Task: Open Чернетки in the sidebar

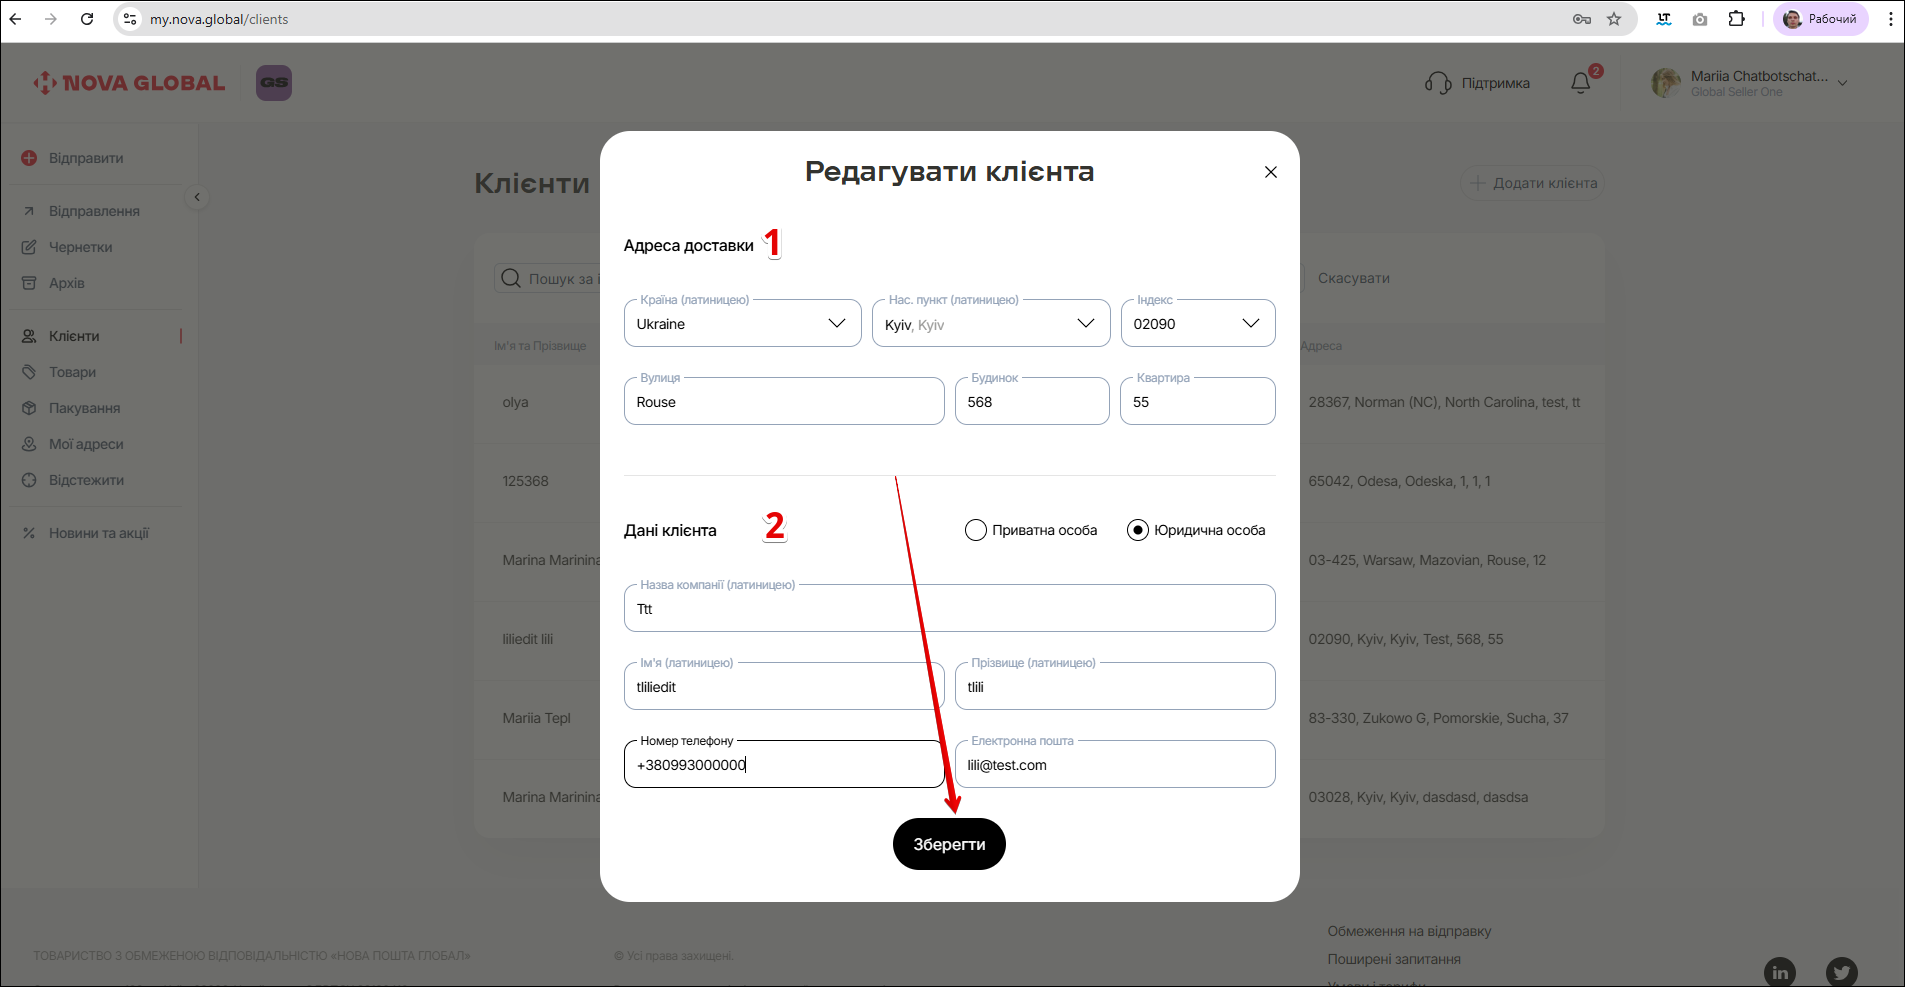Action: 68,247
